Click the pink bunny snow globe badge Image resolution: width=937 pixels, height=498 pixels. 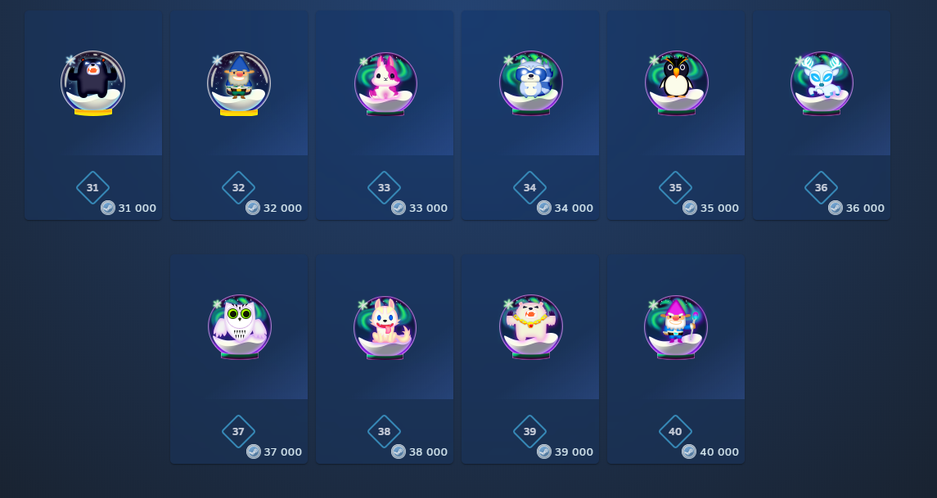(x=385, y=84)
